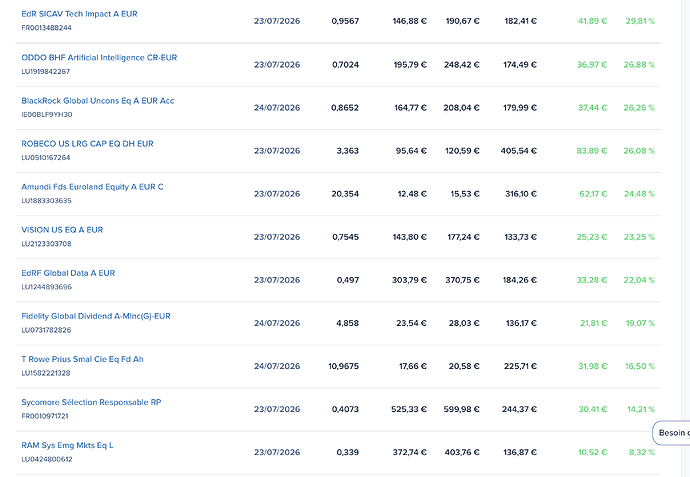690x477 pixels.
Task: Click the 20,354 units for Amundi
Action: tap(345, 194)
